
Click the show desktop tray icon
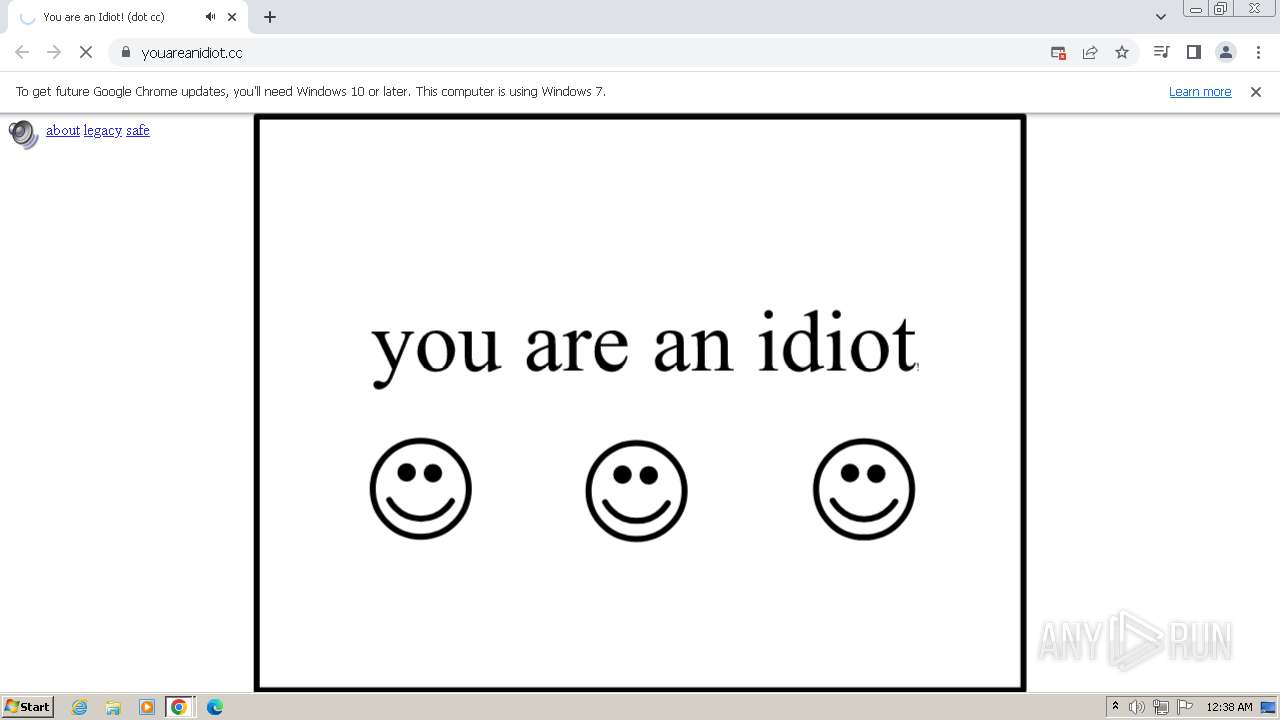tap(1269, 707)
